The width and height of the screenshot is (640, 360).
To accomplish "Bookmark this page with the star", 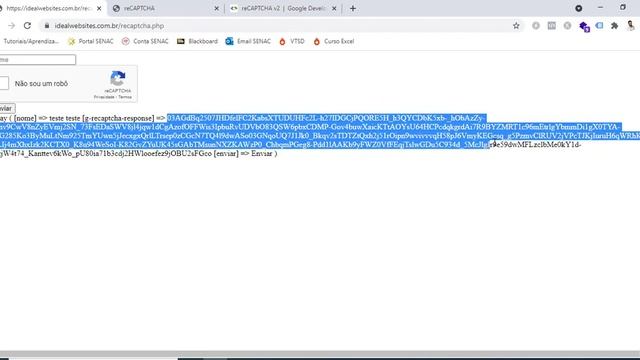I will coord(516,26).
